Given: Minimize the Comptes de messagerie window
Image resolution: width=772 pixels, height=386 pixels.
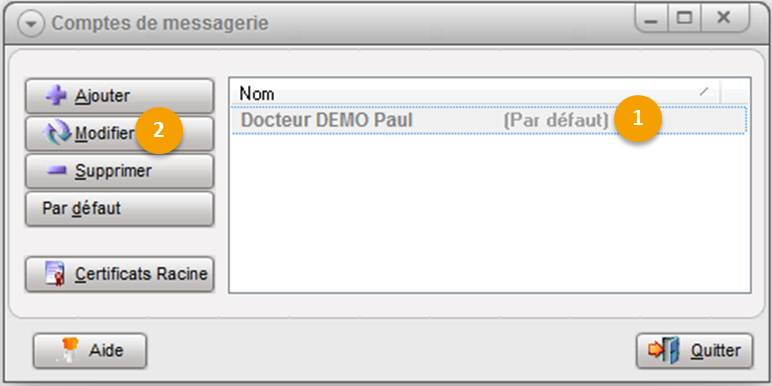Looking at the screenshot, I should [651, 19].
